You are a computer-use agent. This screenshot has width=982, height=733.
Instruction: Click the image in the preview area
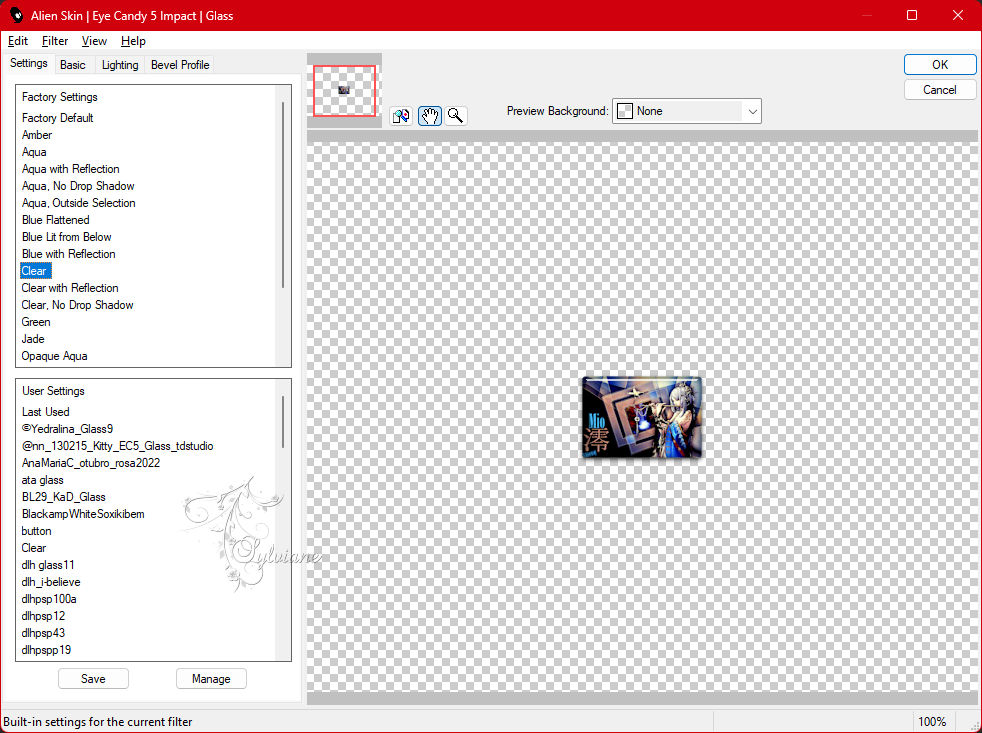642,417
